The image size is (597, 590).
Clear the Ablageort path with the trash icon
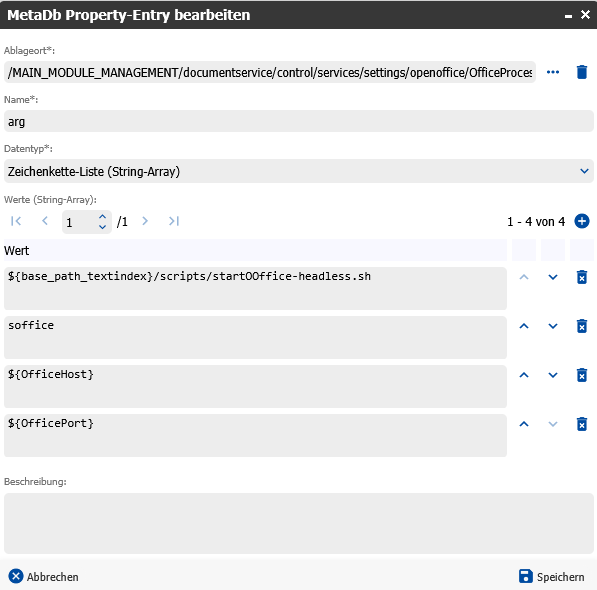(581, 72)
